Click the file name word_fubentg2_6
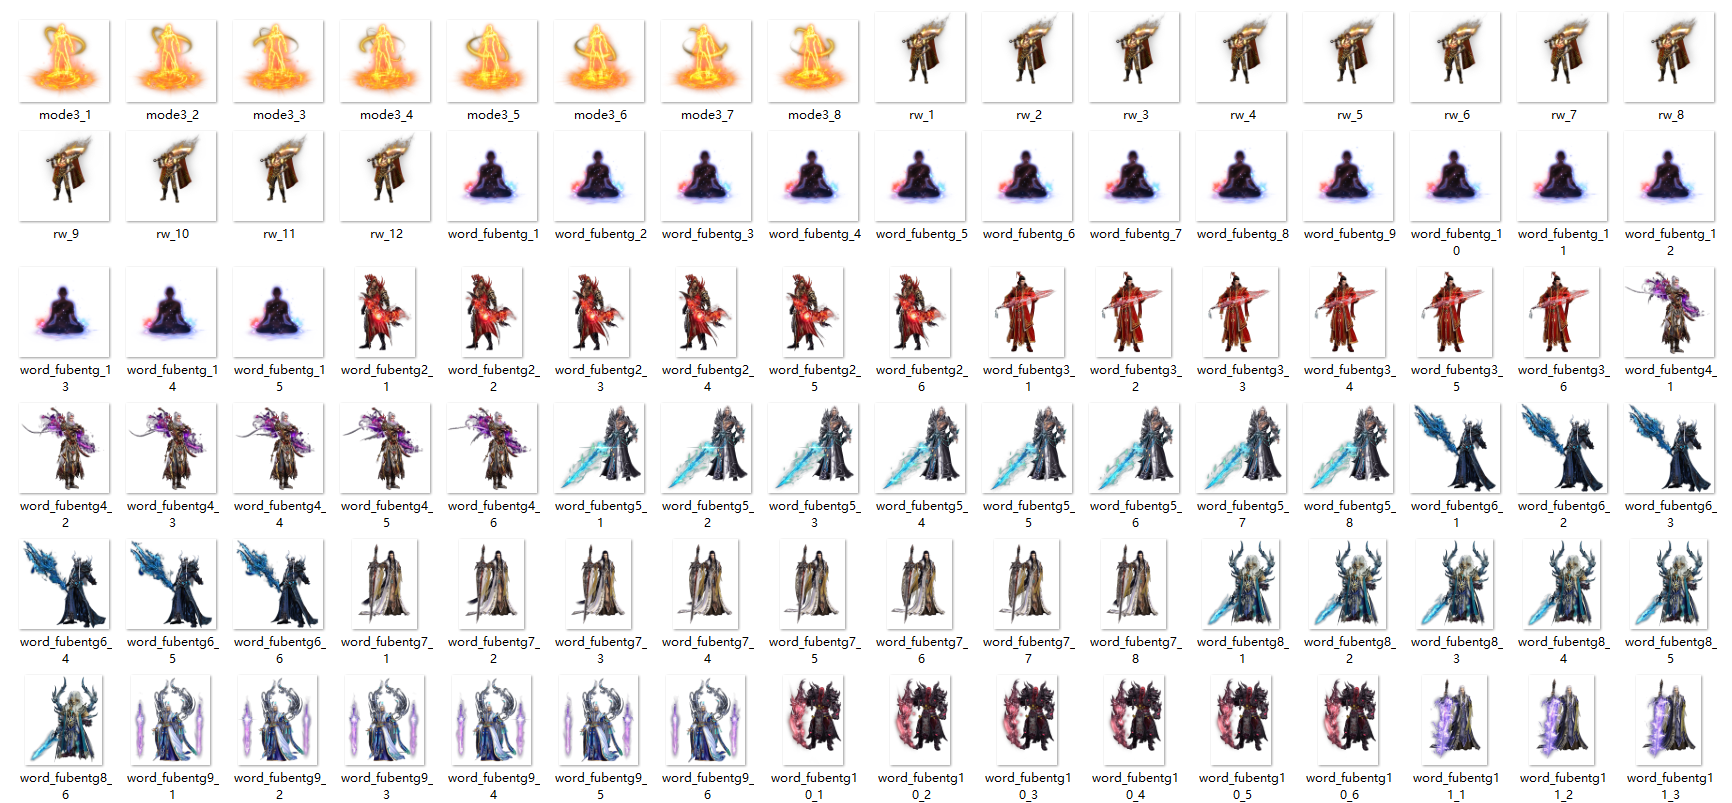This screenshot has height=803, width=1732. coord(921,378)
